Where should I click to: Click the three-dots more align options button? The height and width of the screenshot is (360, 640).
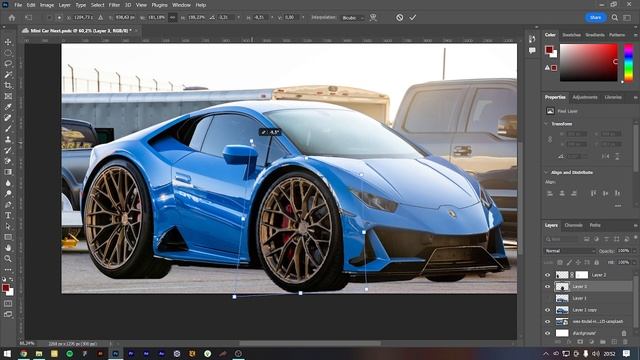coord(618,206)
